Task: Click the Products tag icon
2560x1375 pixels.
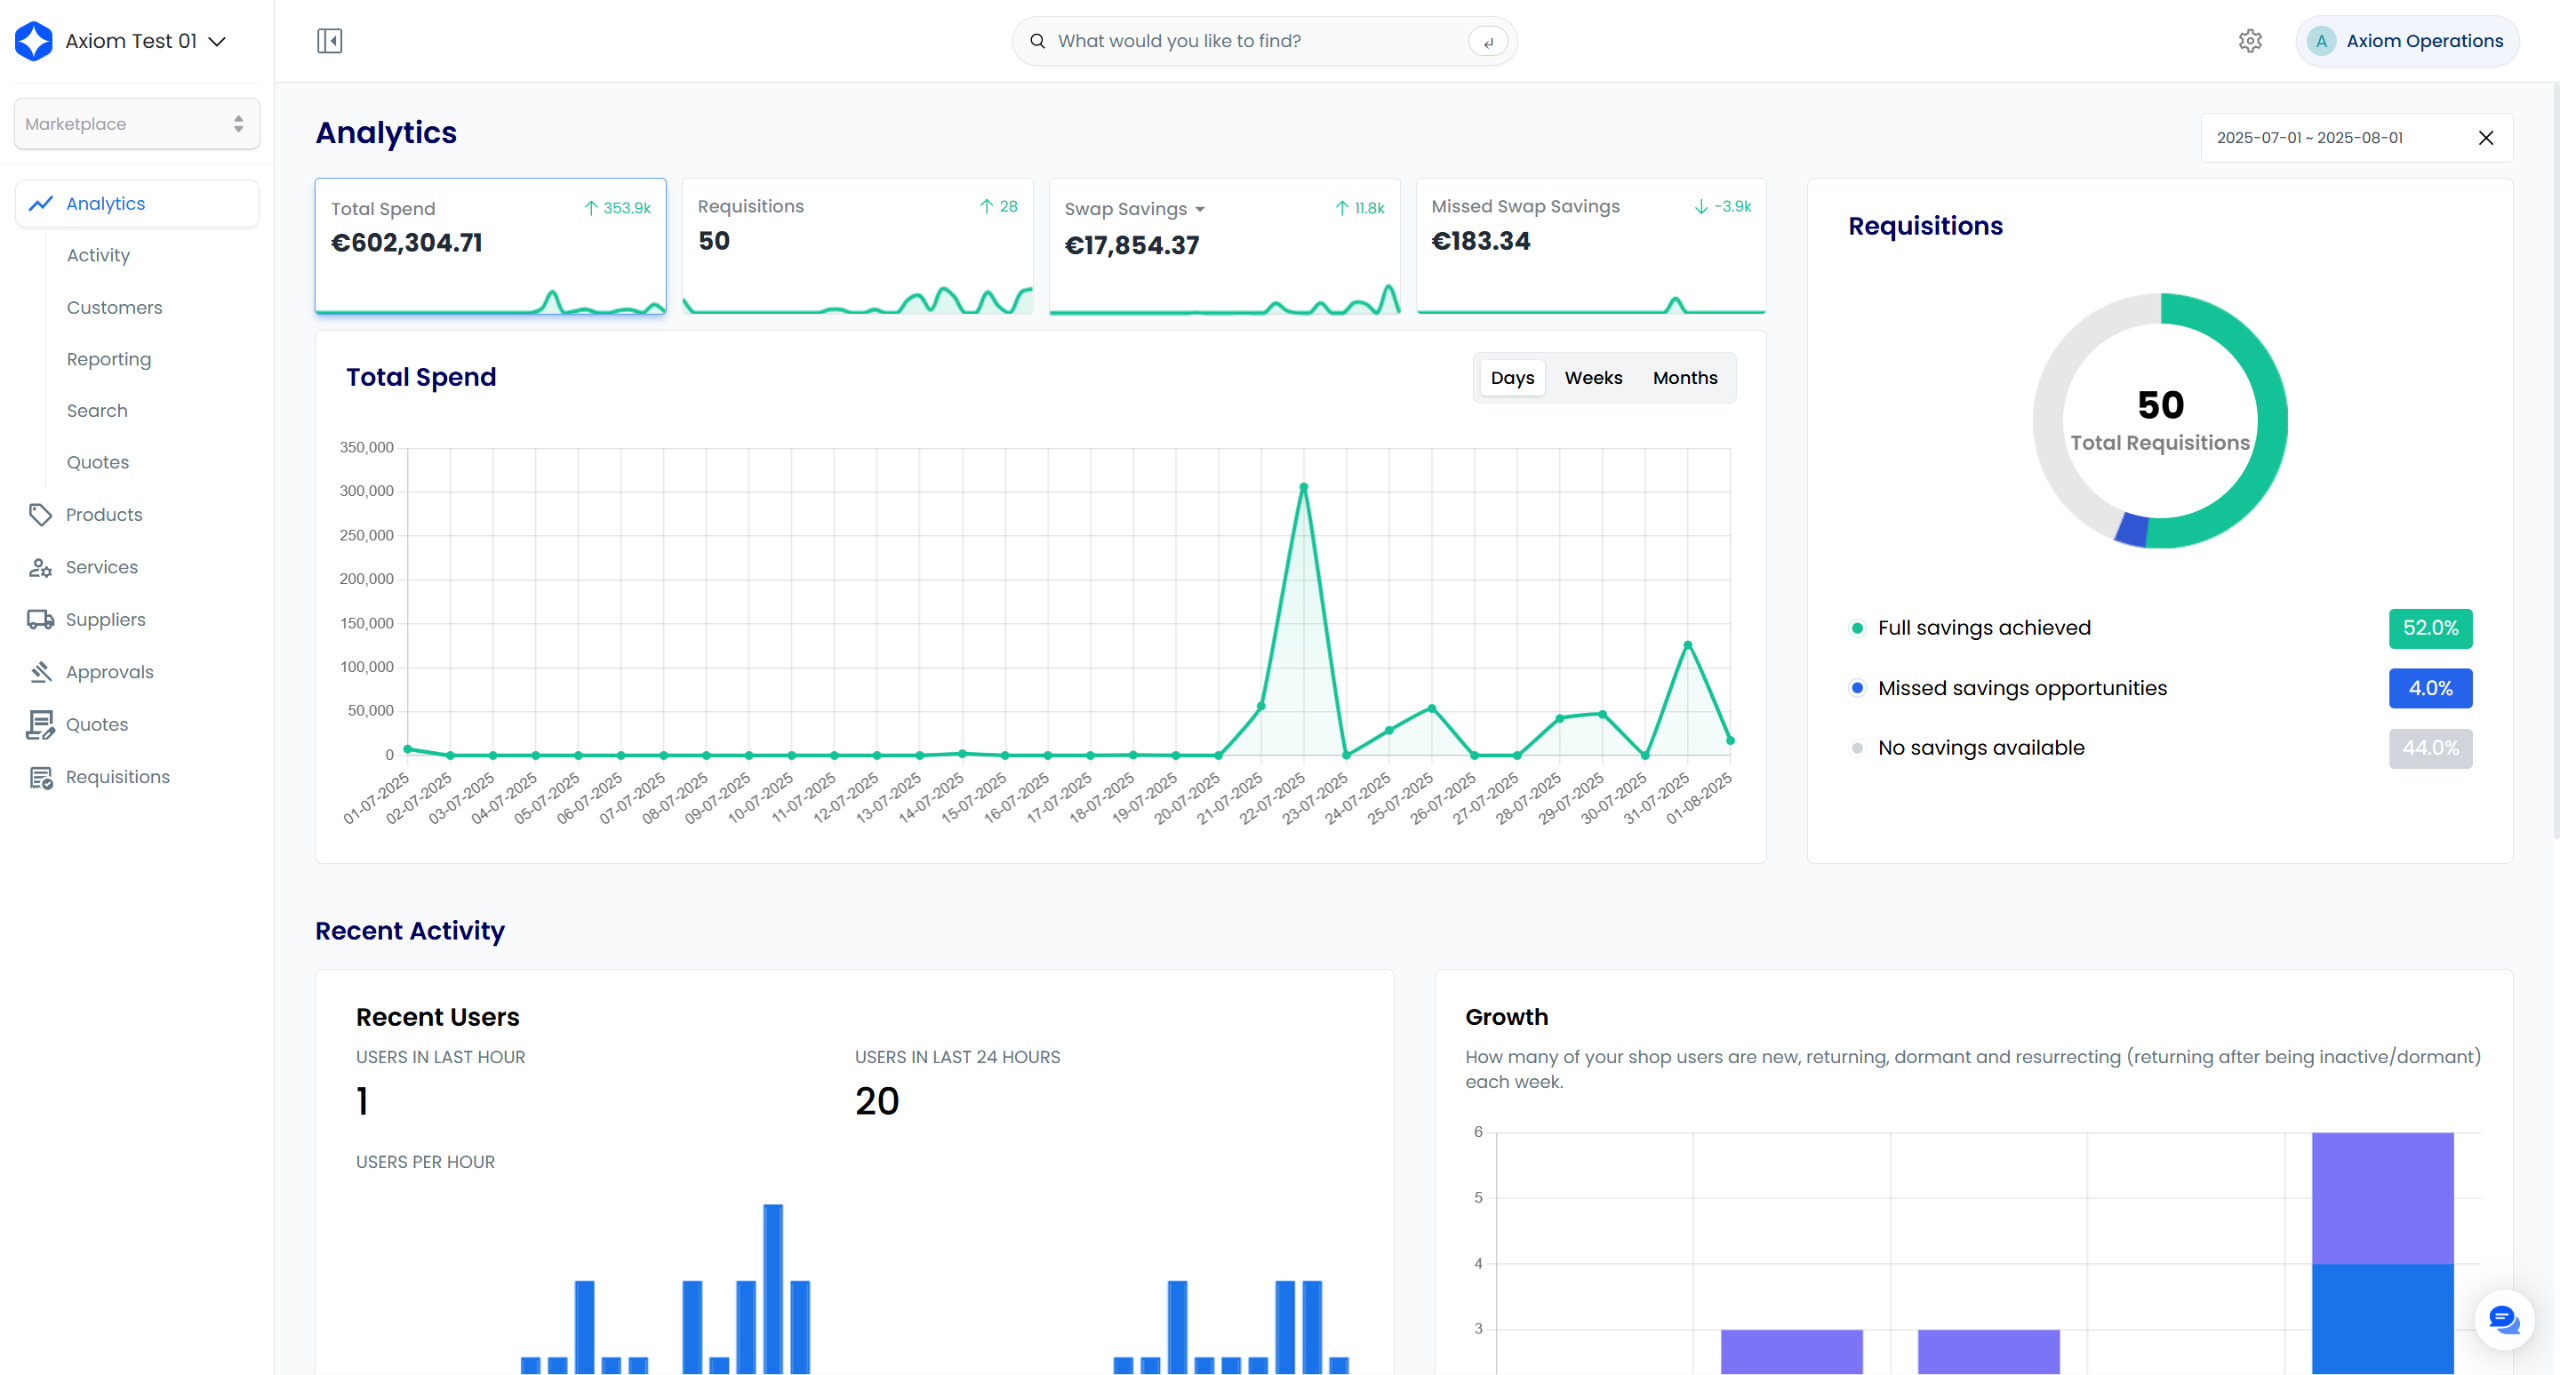Action: coord(40,515)
